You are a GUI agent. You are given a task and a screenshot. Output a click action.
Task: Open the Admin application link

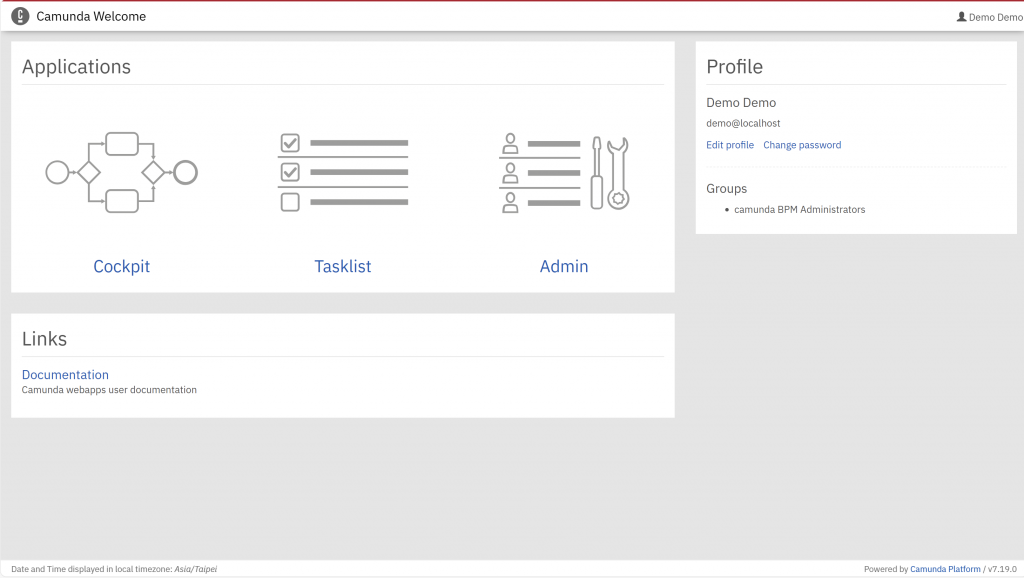[564, 266]
